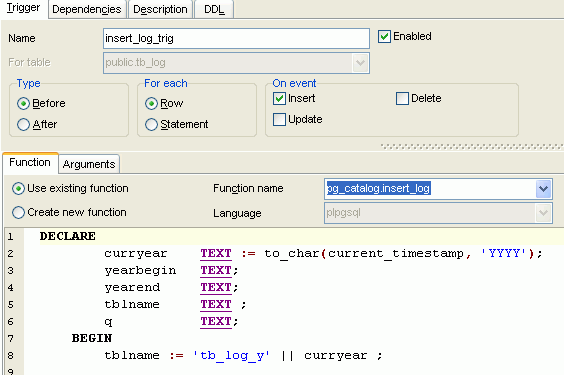Select Use existing function option

18,188
